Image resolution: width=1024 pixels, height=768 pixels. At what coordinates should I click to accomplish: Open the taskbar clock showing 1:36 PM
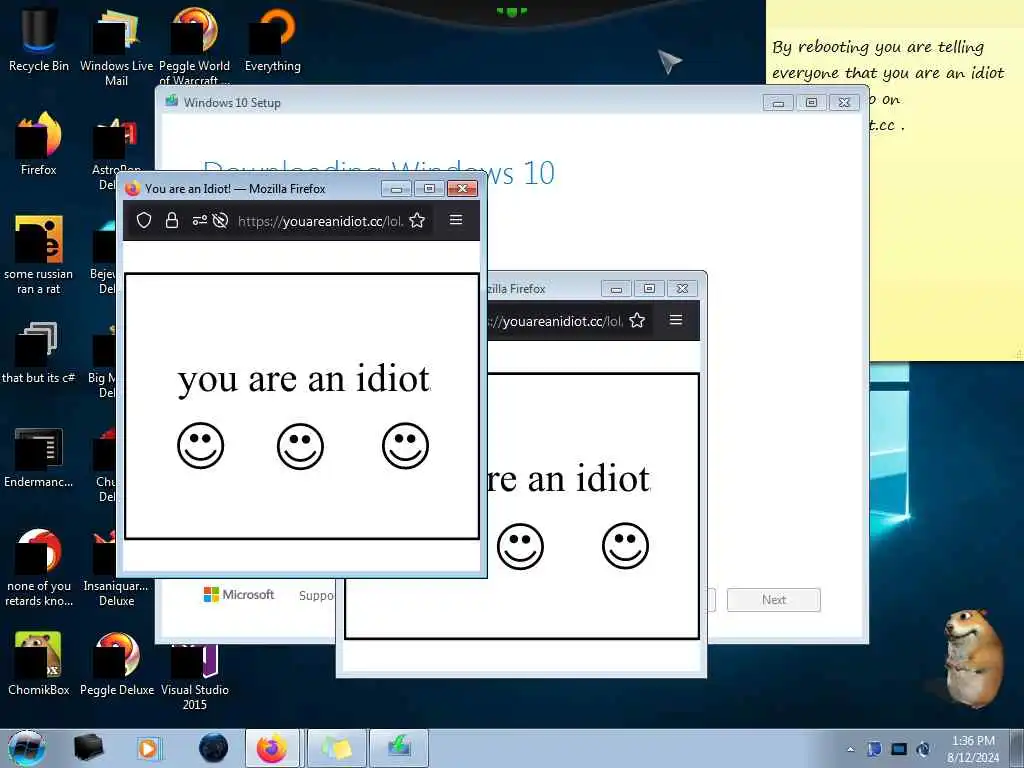point(973,748)
